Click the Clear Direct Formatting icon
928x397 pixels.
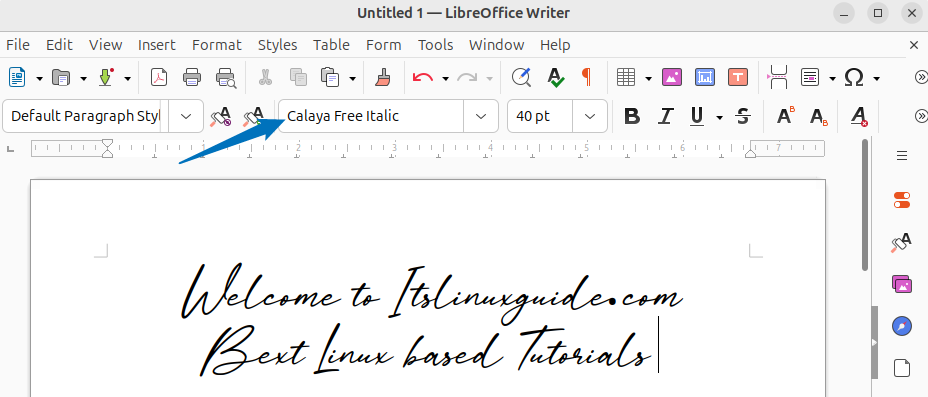[x=859, y=116]
